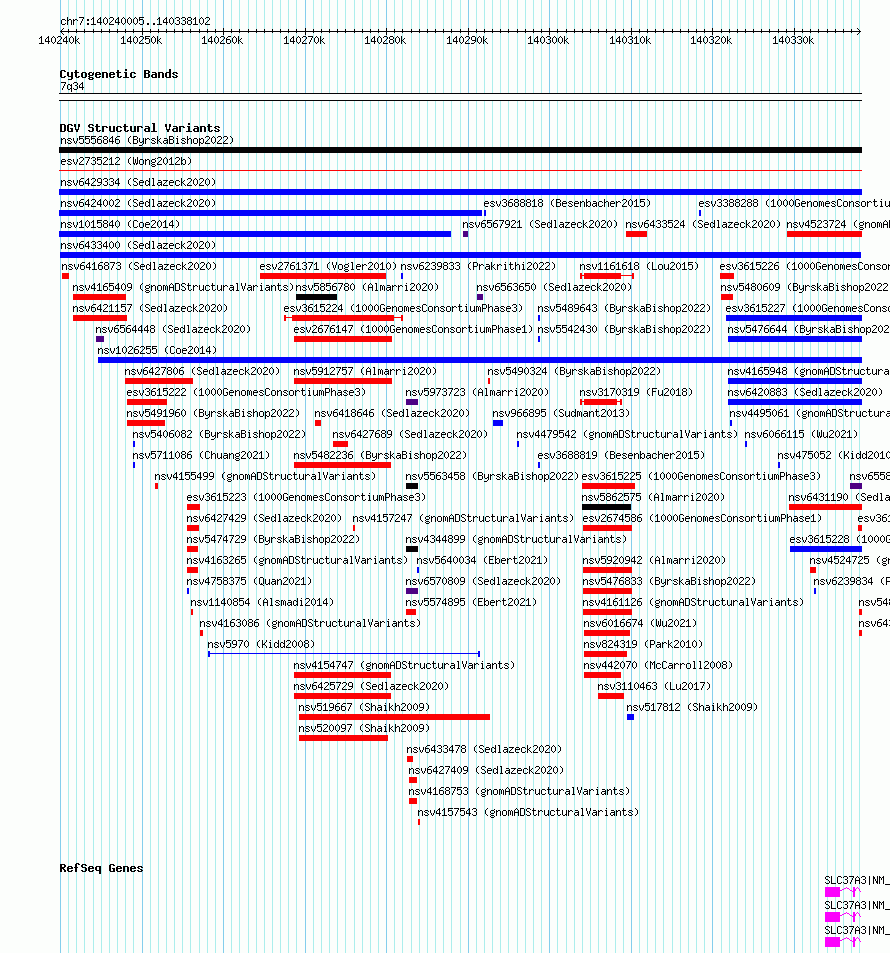Screen dimensions: 890x953
Task: Select nsv5574895 (Ebert2021) variant
Action: [x=471, y=602]
